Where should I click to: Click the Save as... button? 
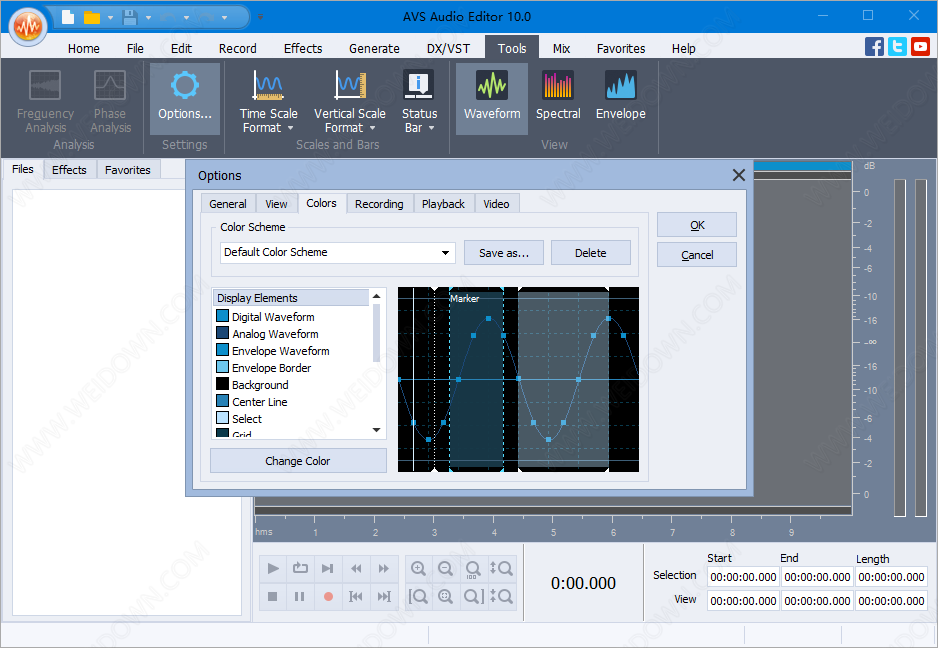[504, 253]
